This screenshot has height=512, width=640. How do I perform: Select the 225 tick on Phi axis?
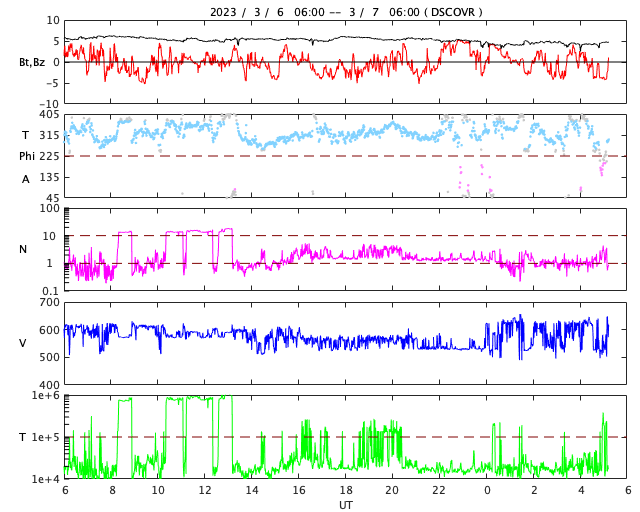[51, 156]
